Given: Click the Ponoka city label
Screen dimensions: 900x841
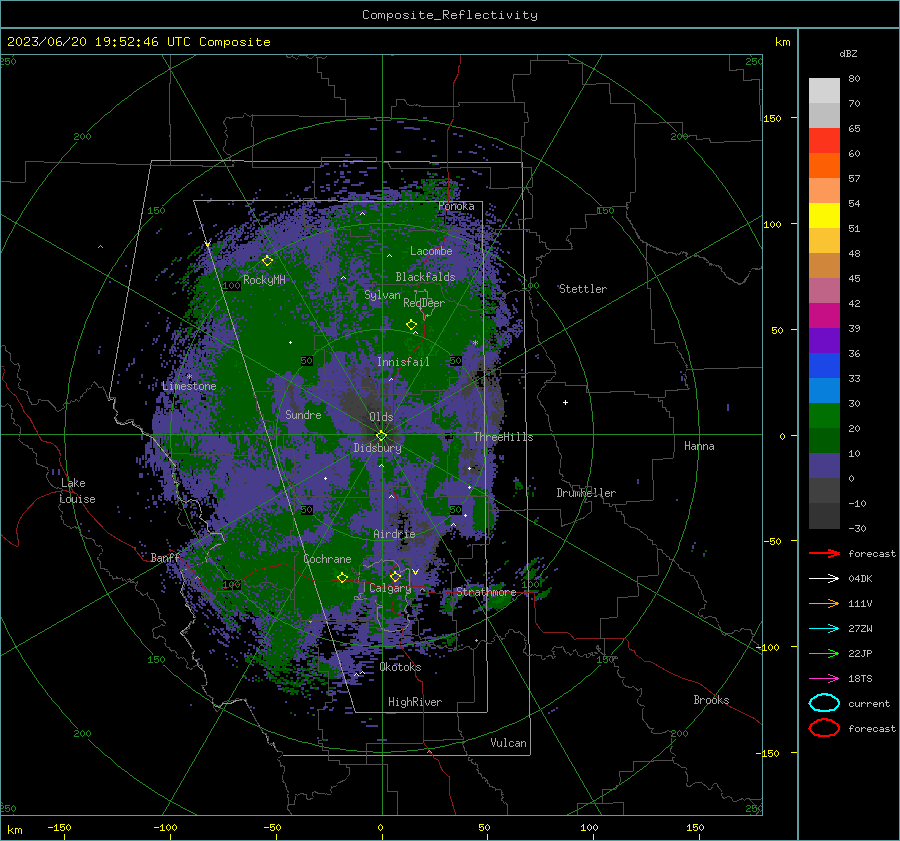Looking at the screenshot, I should [x=456, y=206].
